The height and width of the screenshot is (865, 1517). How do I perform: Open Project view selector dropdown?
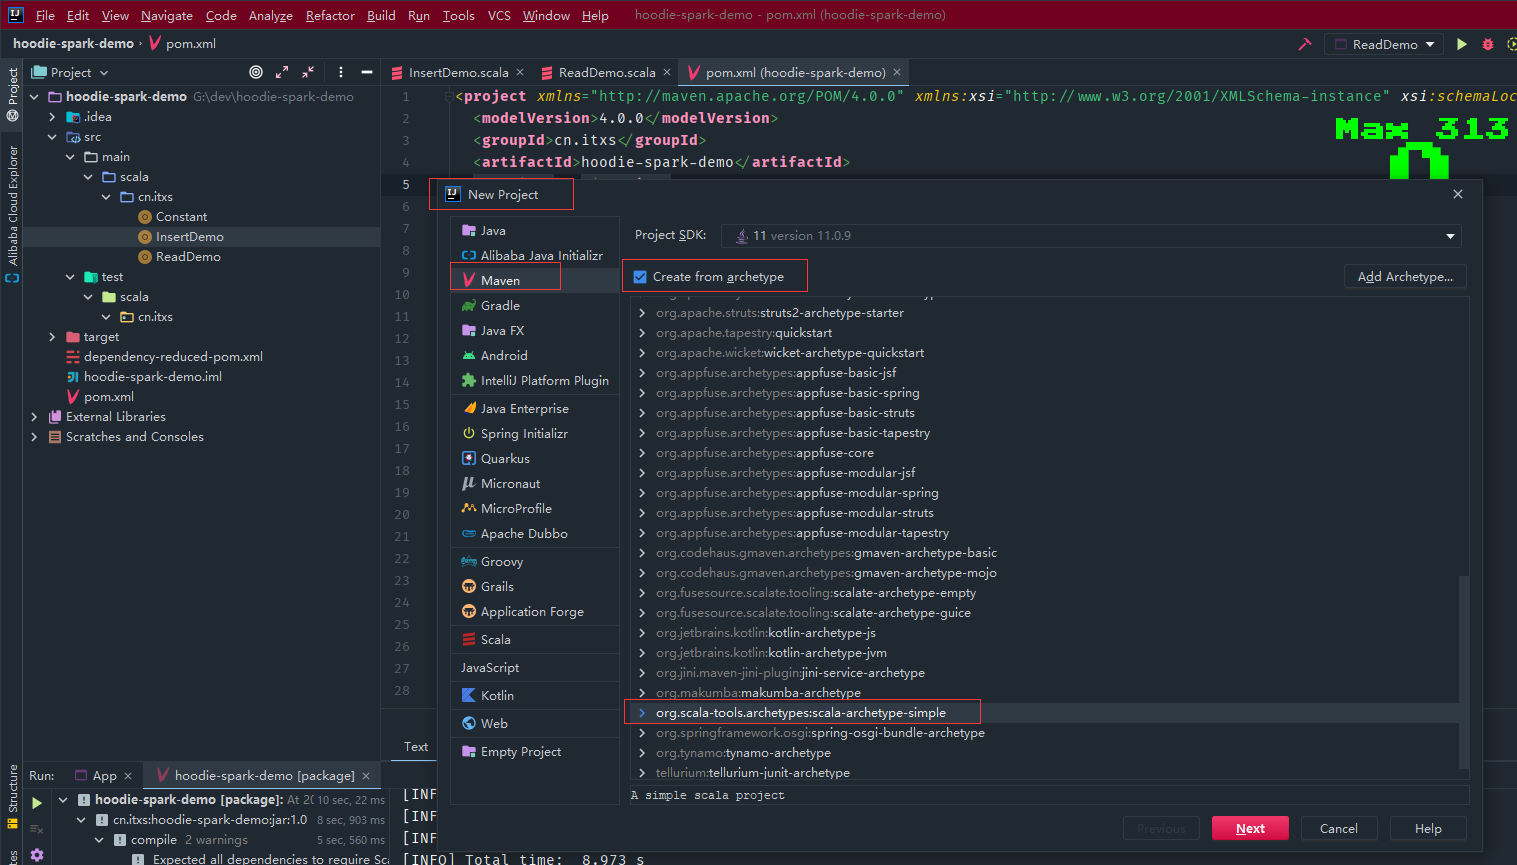tap(70, 72)
